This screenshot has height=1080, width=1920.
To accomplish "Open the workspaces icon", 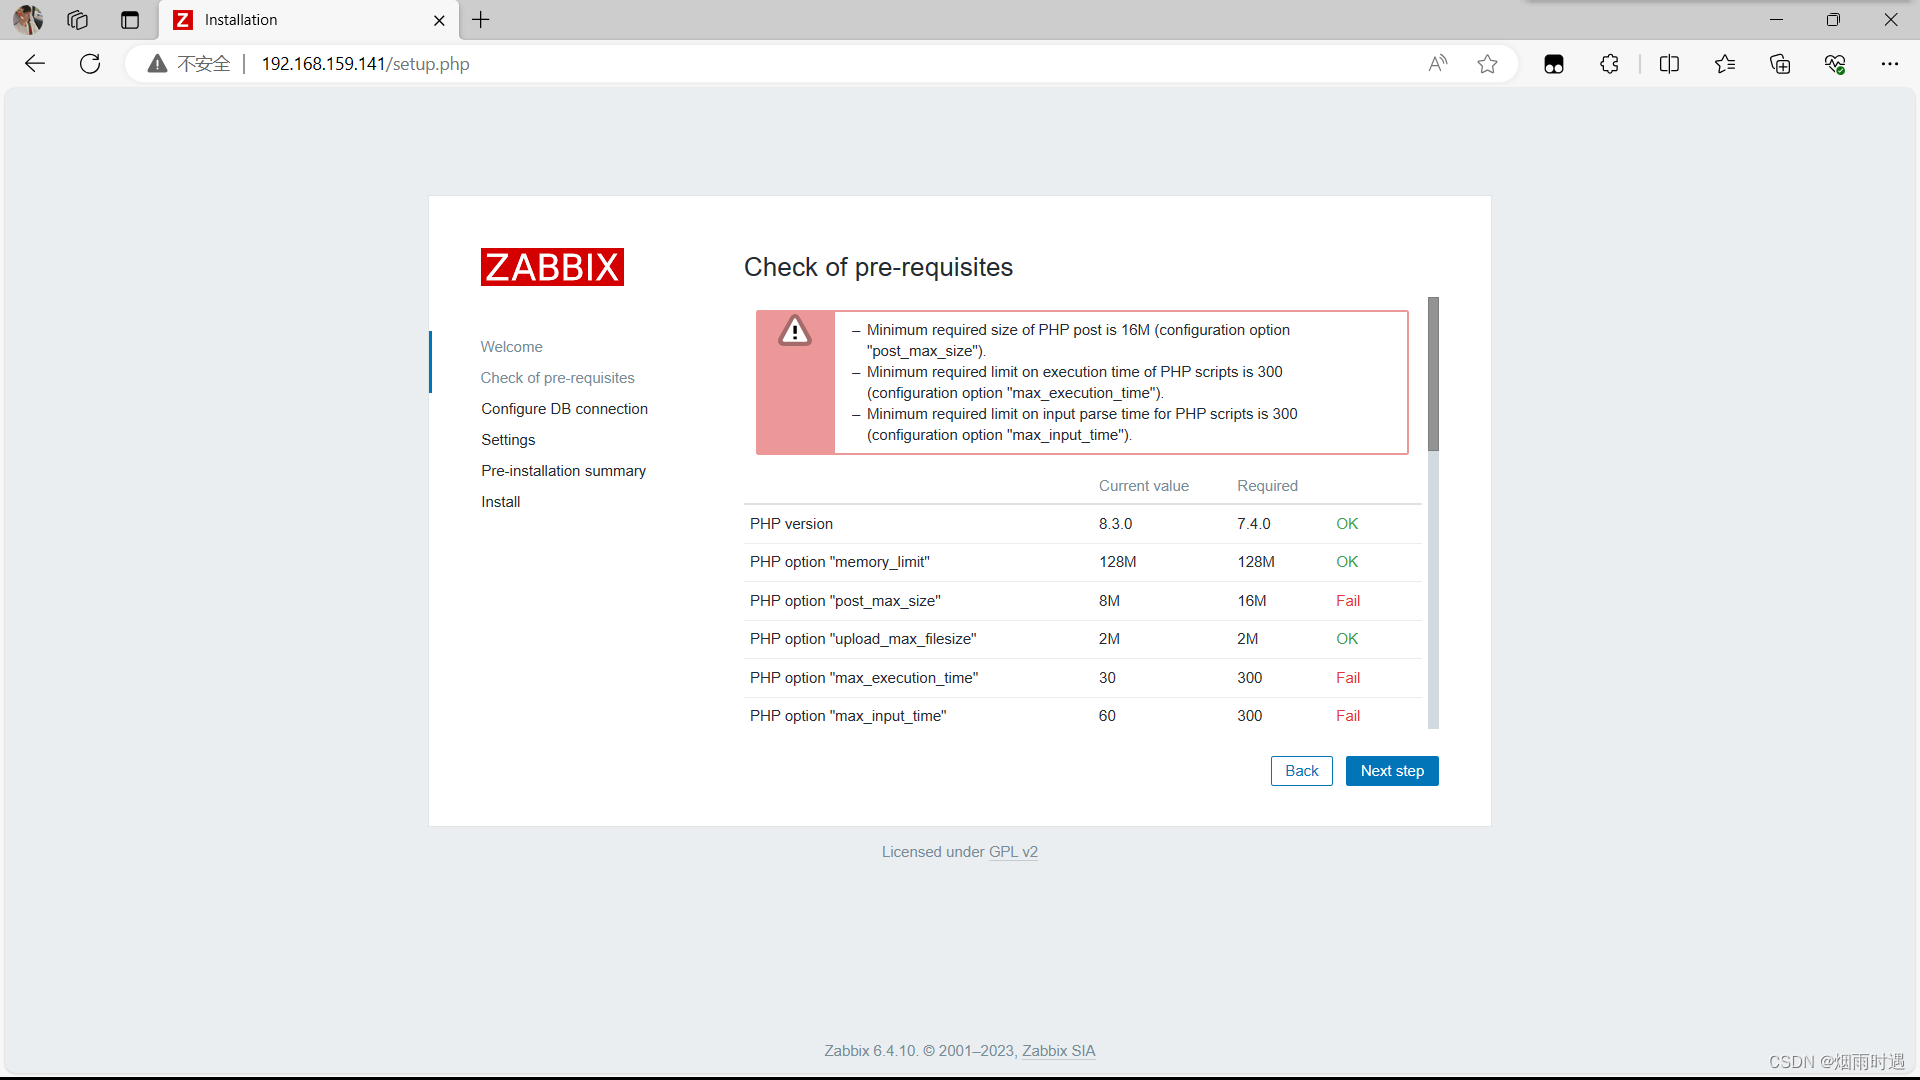I will (78, 20).
